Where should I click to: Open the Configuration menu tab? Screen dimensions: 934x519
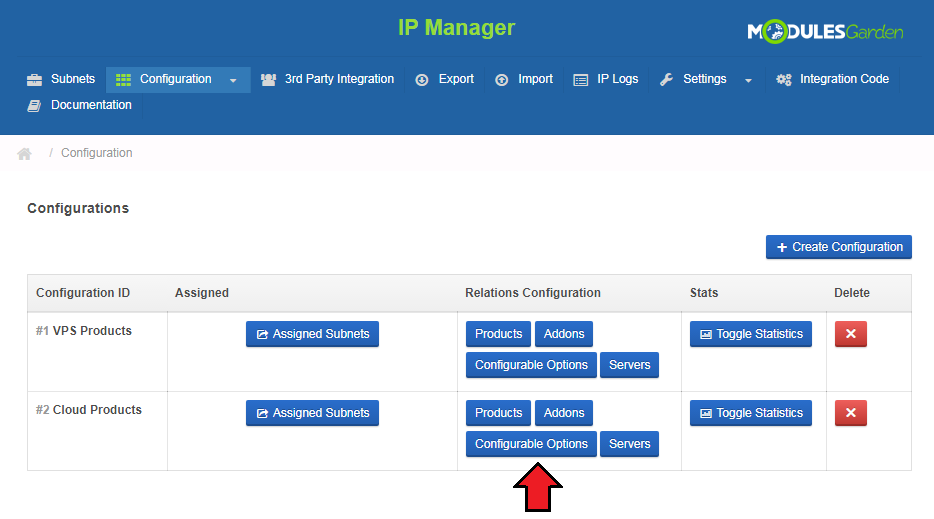(178, 79)
